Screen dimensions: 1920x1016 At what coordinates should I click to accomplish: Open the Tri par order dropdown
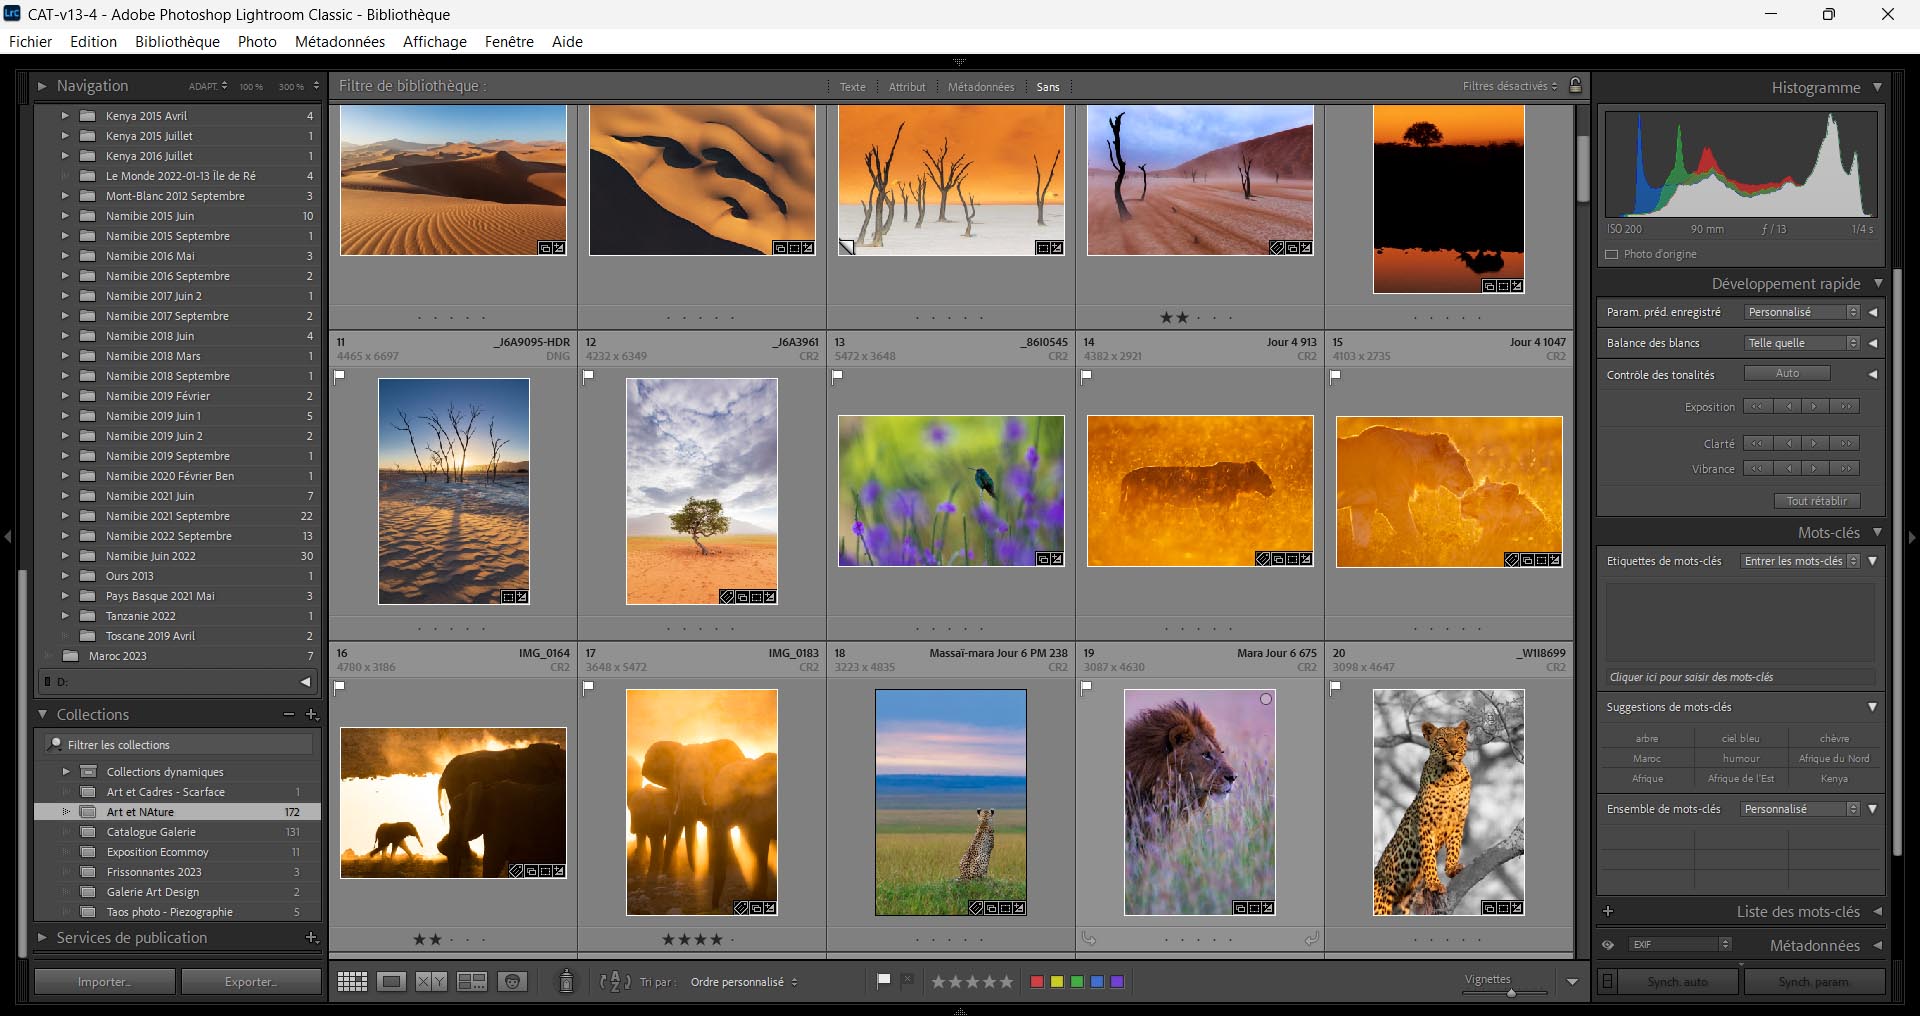[743, 982]
